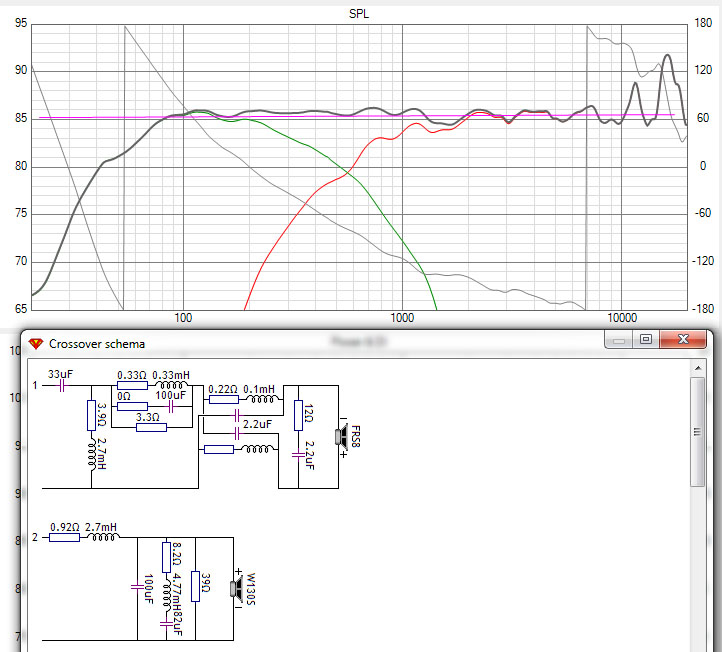Select the 0.33mH inductor coil
Viewport: 722px width, 652px height.
171,384
